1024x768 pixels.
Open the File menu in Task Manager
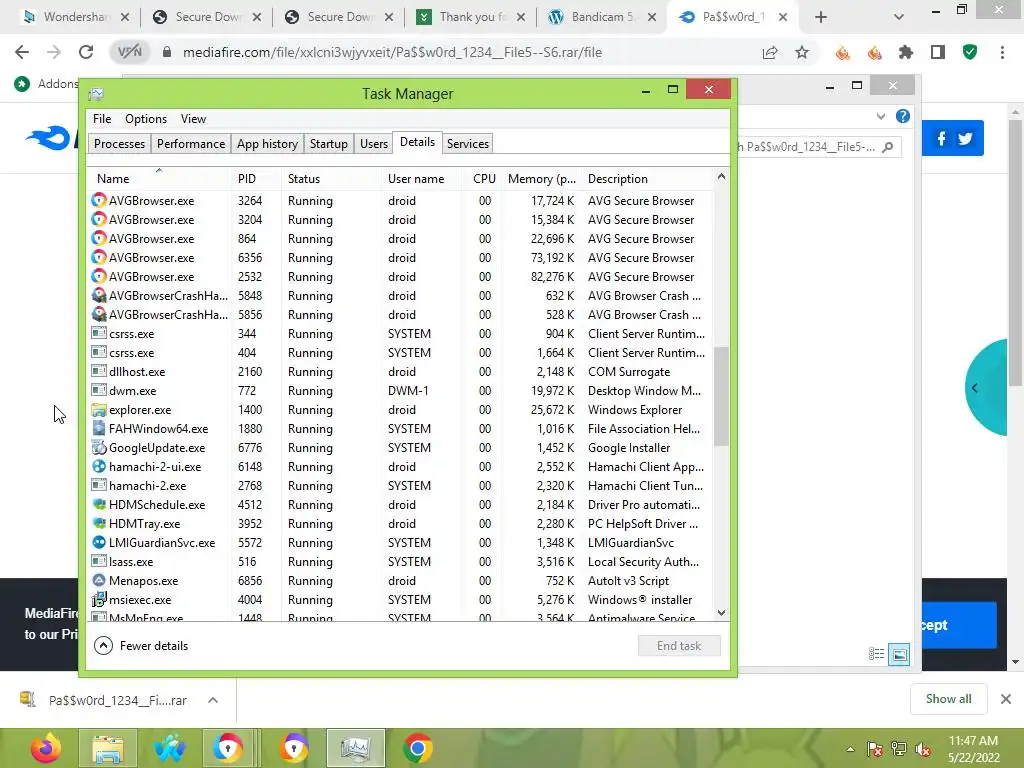102,119
